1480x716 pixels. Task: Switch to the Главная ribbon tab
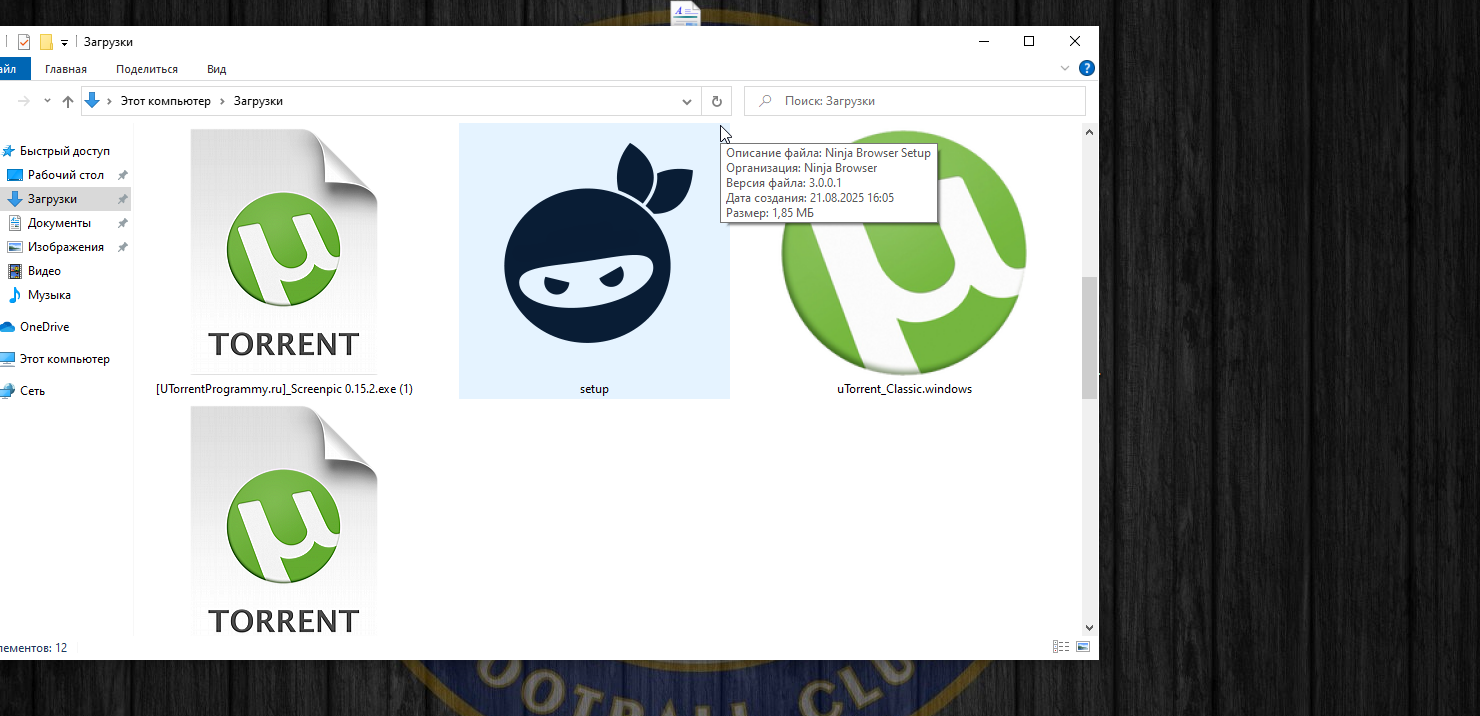pyautogui.click(x=66, y=69)
